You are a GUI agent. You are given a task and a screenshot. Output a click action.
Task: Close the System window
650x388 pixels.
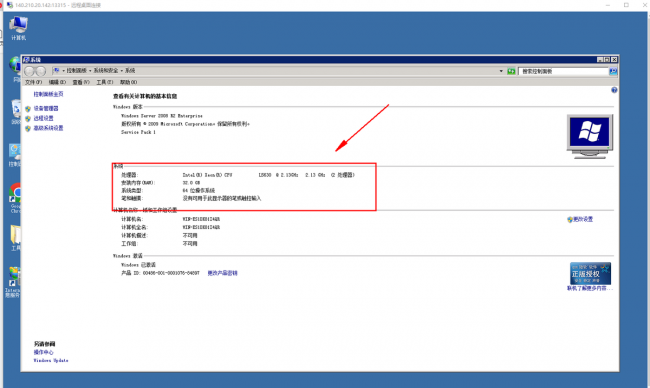coord(614,60)
